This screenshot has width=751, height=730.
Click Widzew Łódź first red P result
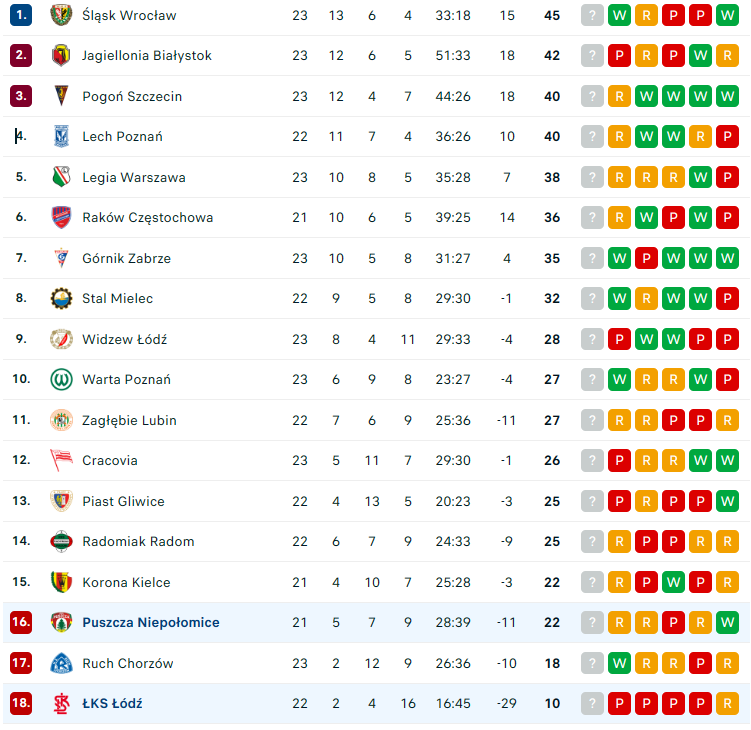pos(620,339)
